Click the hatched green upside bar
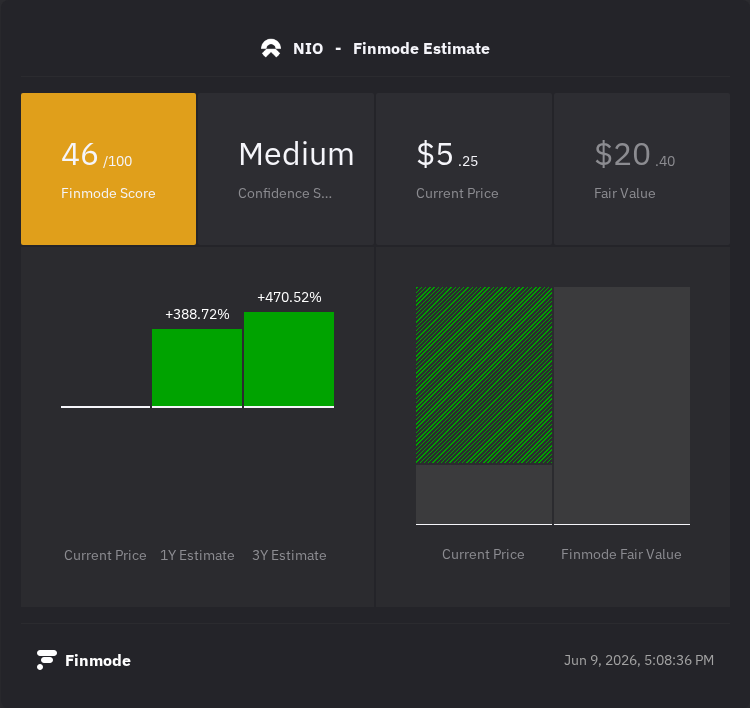 pyautogui.click(x=484, y=375)
